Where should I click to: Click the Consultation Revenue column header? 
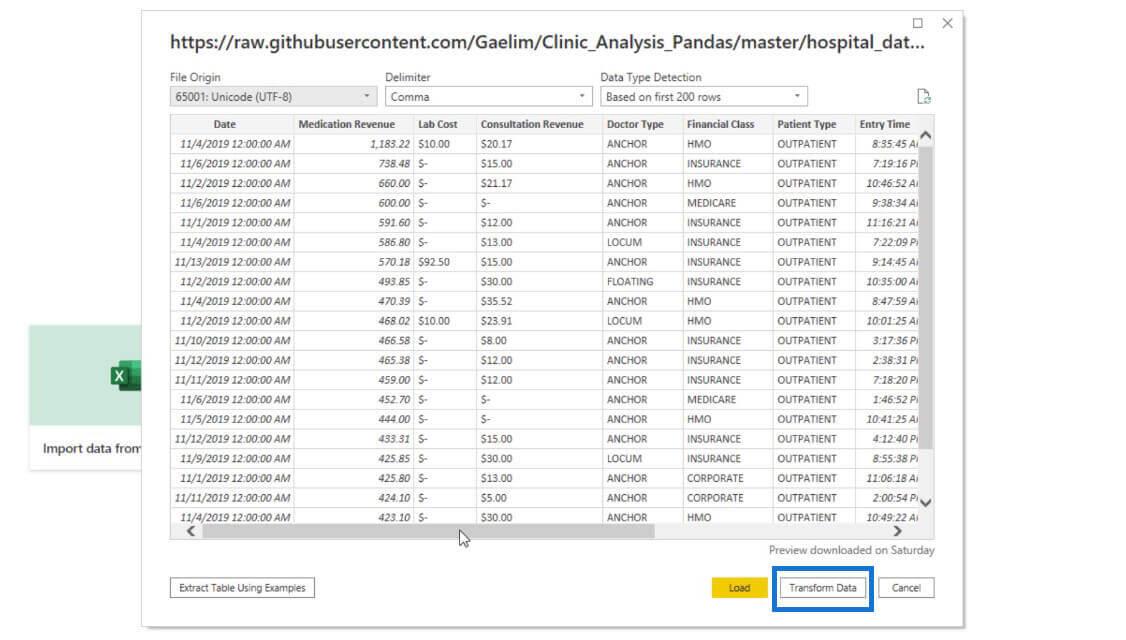[532, 124]
